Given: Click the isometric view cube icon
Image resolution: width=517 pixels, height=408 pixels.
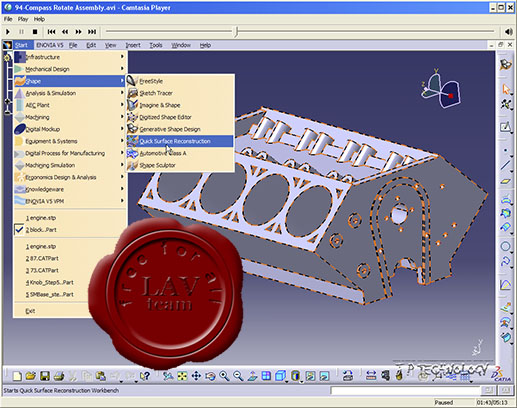Looking at the screenshot, I should coord(281,376).
